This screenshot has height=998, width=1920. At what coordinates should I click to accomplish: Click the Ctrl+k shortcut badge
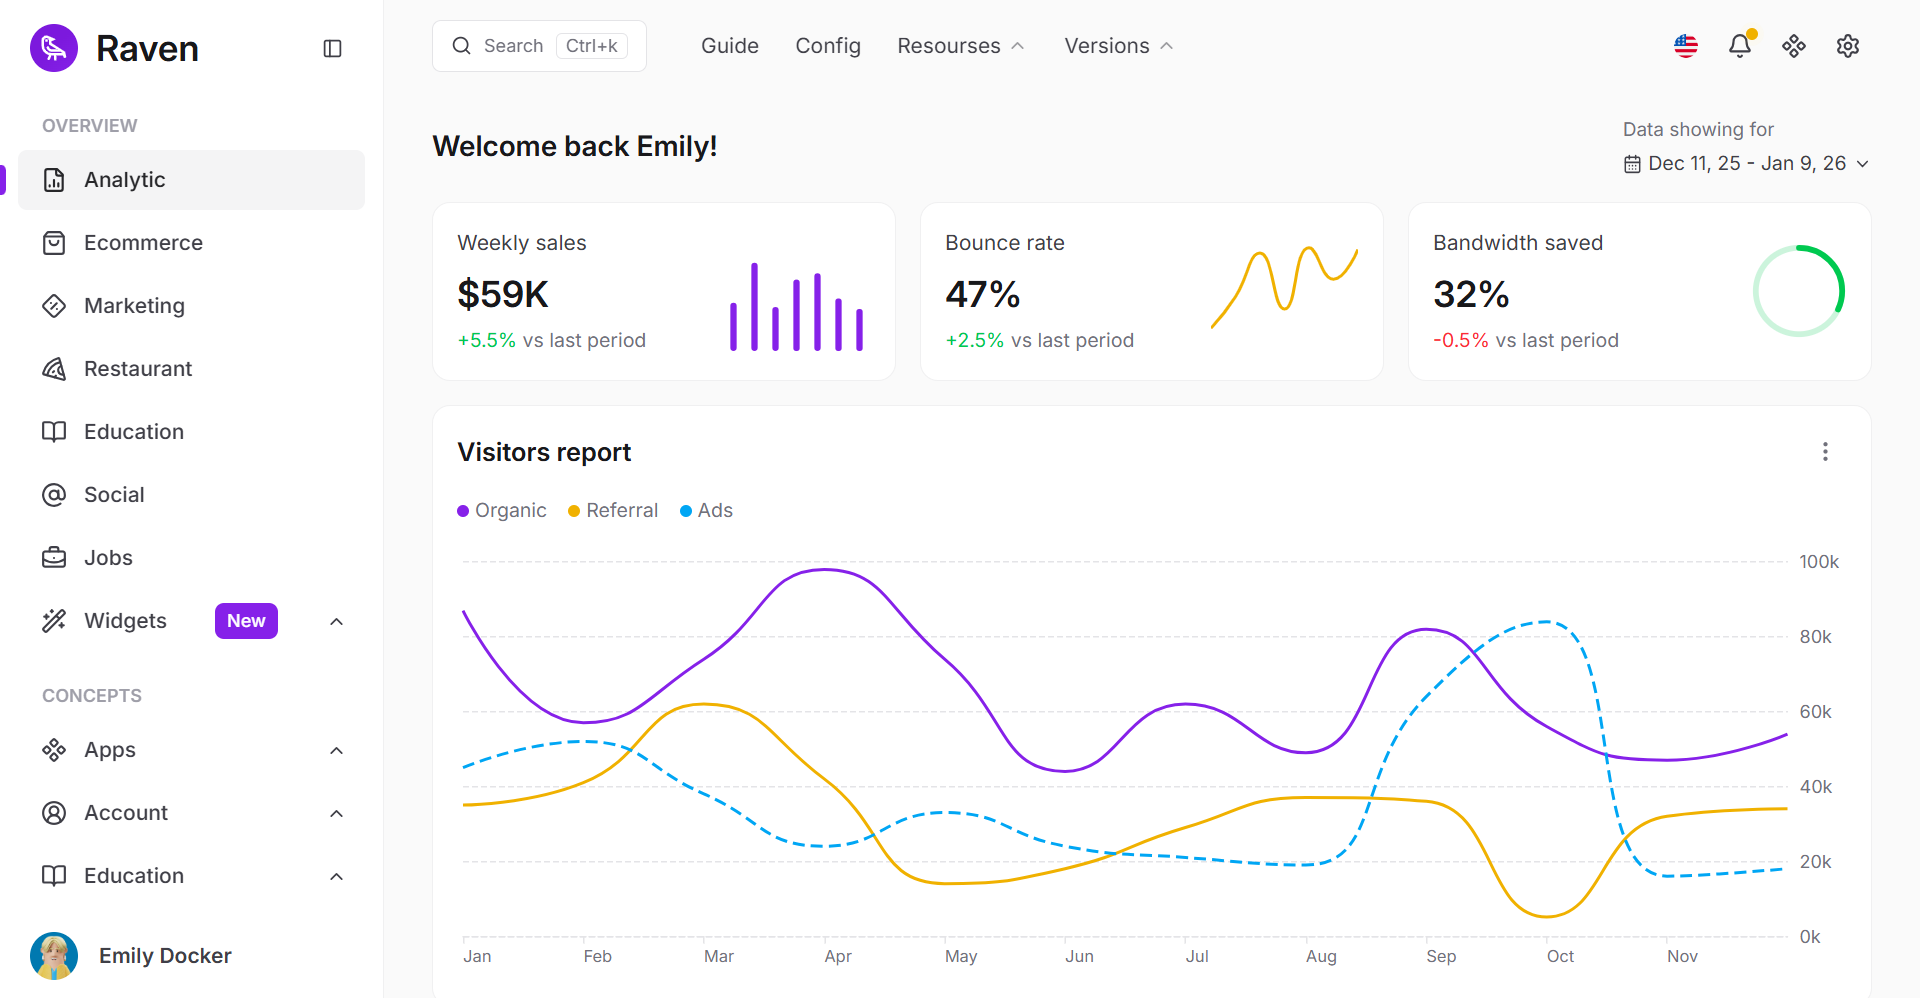592,46
